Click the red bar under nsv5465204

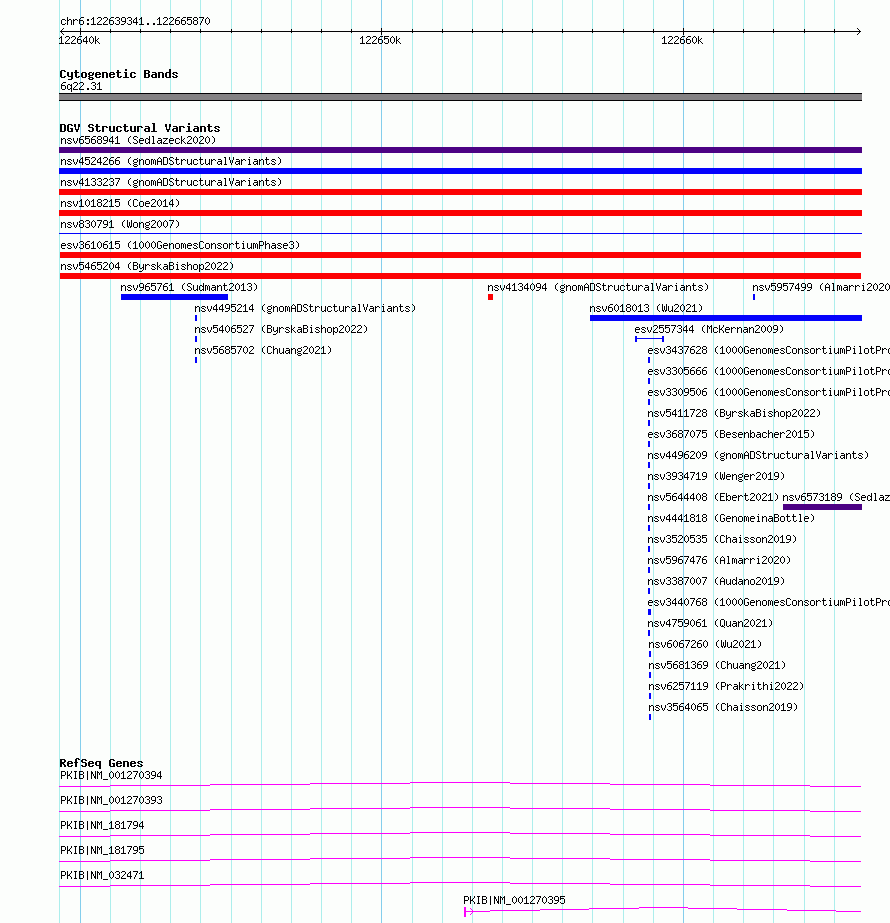pyautogui.click(x=460, y=276)
